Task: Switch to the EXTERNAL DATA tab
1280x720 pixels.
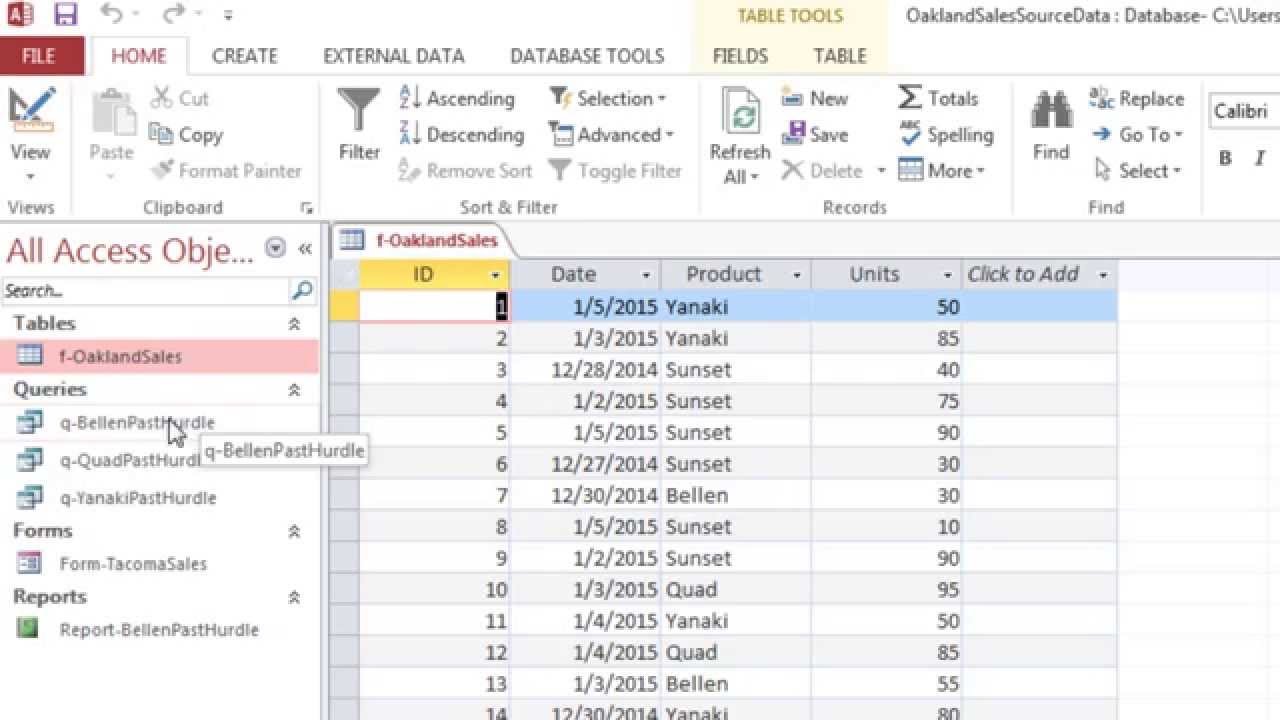Action: tap(394, 56)
